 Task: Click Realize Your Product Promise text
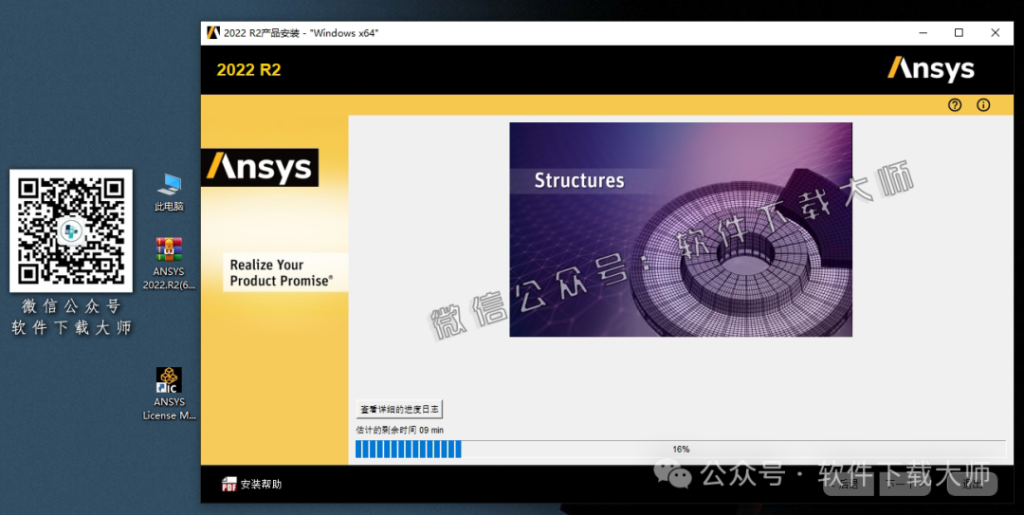281,273
